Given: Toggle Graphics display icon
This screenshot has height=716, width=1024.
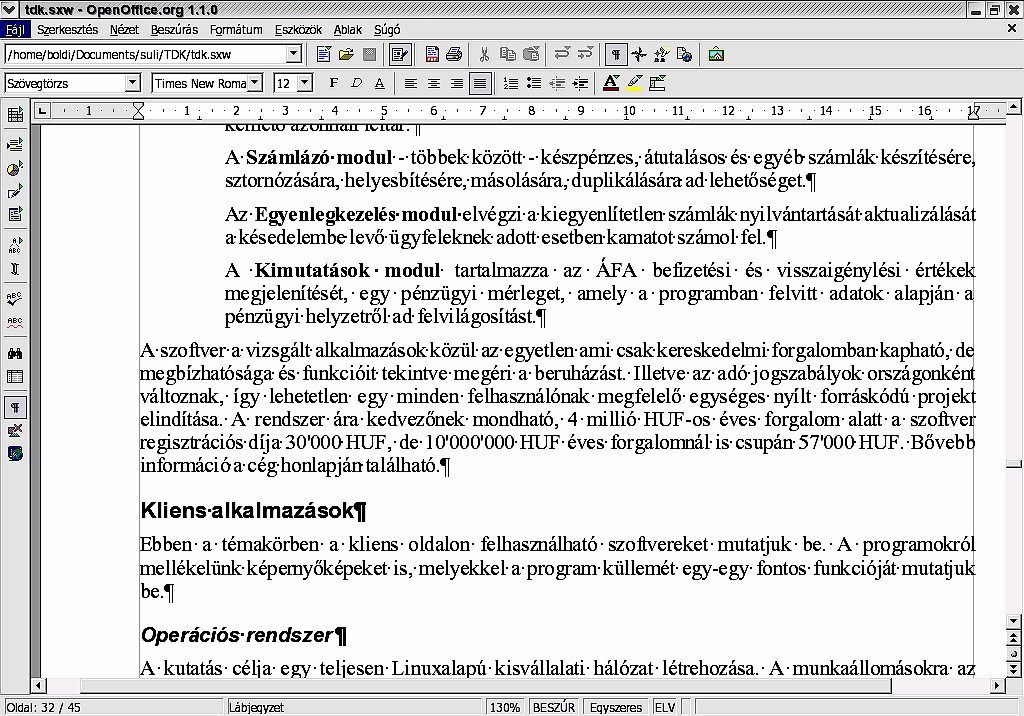Looking at the screenshot, I should (15, 431).
